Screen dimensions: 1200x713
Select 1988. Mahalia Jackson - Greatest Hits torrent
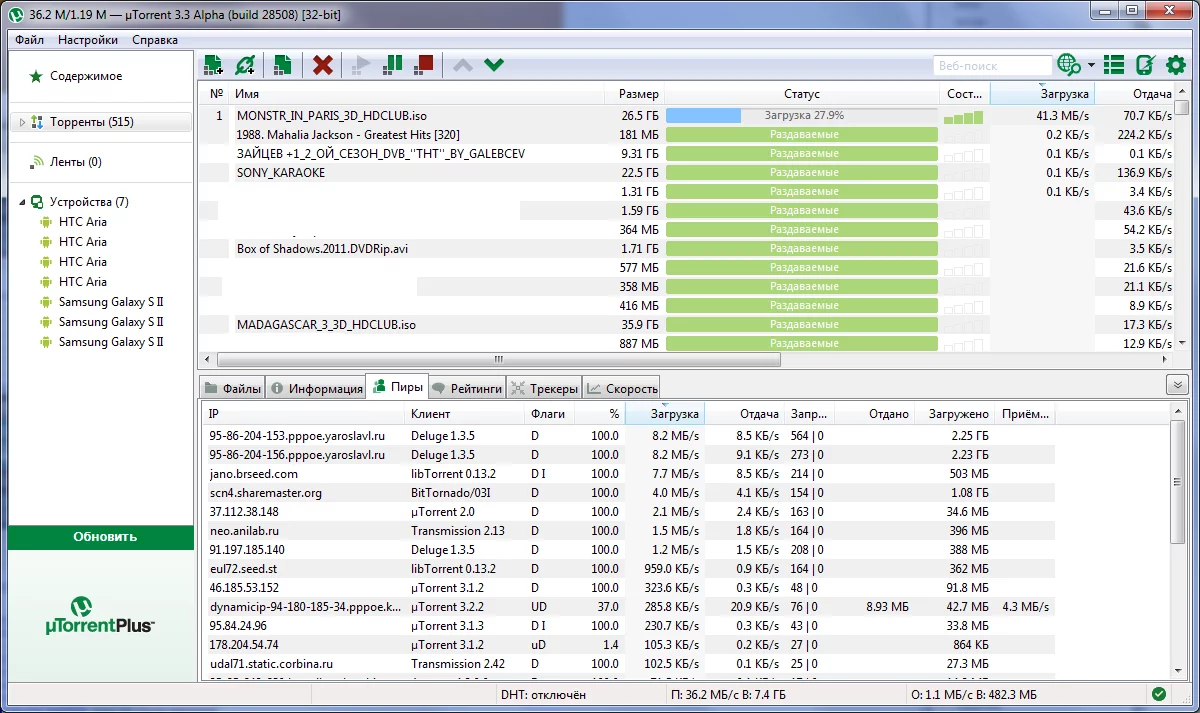click(x=348, y=135)
